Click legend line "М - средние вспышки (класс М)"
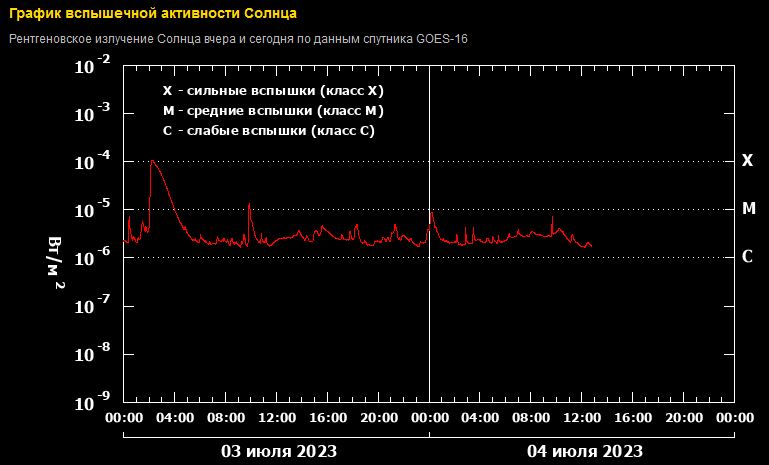The height and width of the screenshot is (465, 769). point(273,111)
